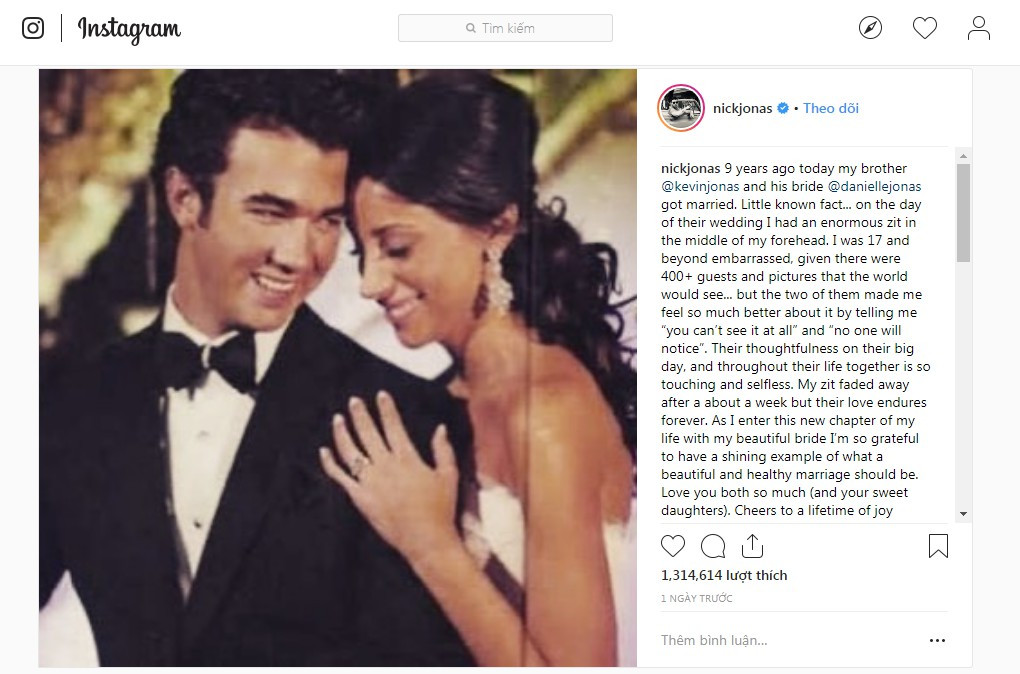This screenshot has width=1020, height=674.
Task: Expand nickjonas verified badge details
Action: 781,107
